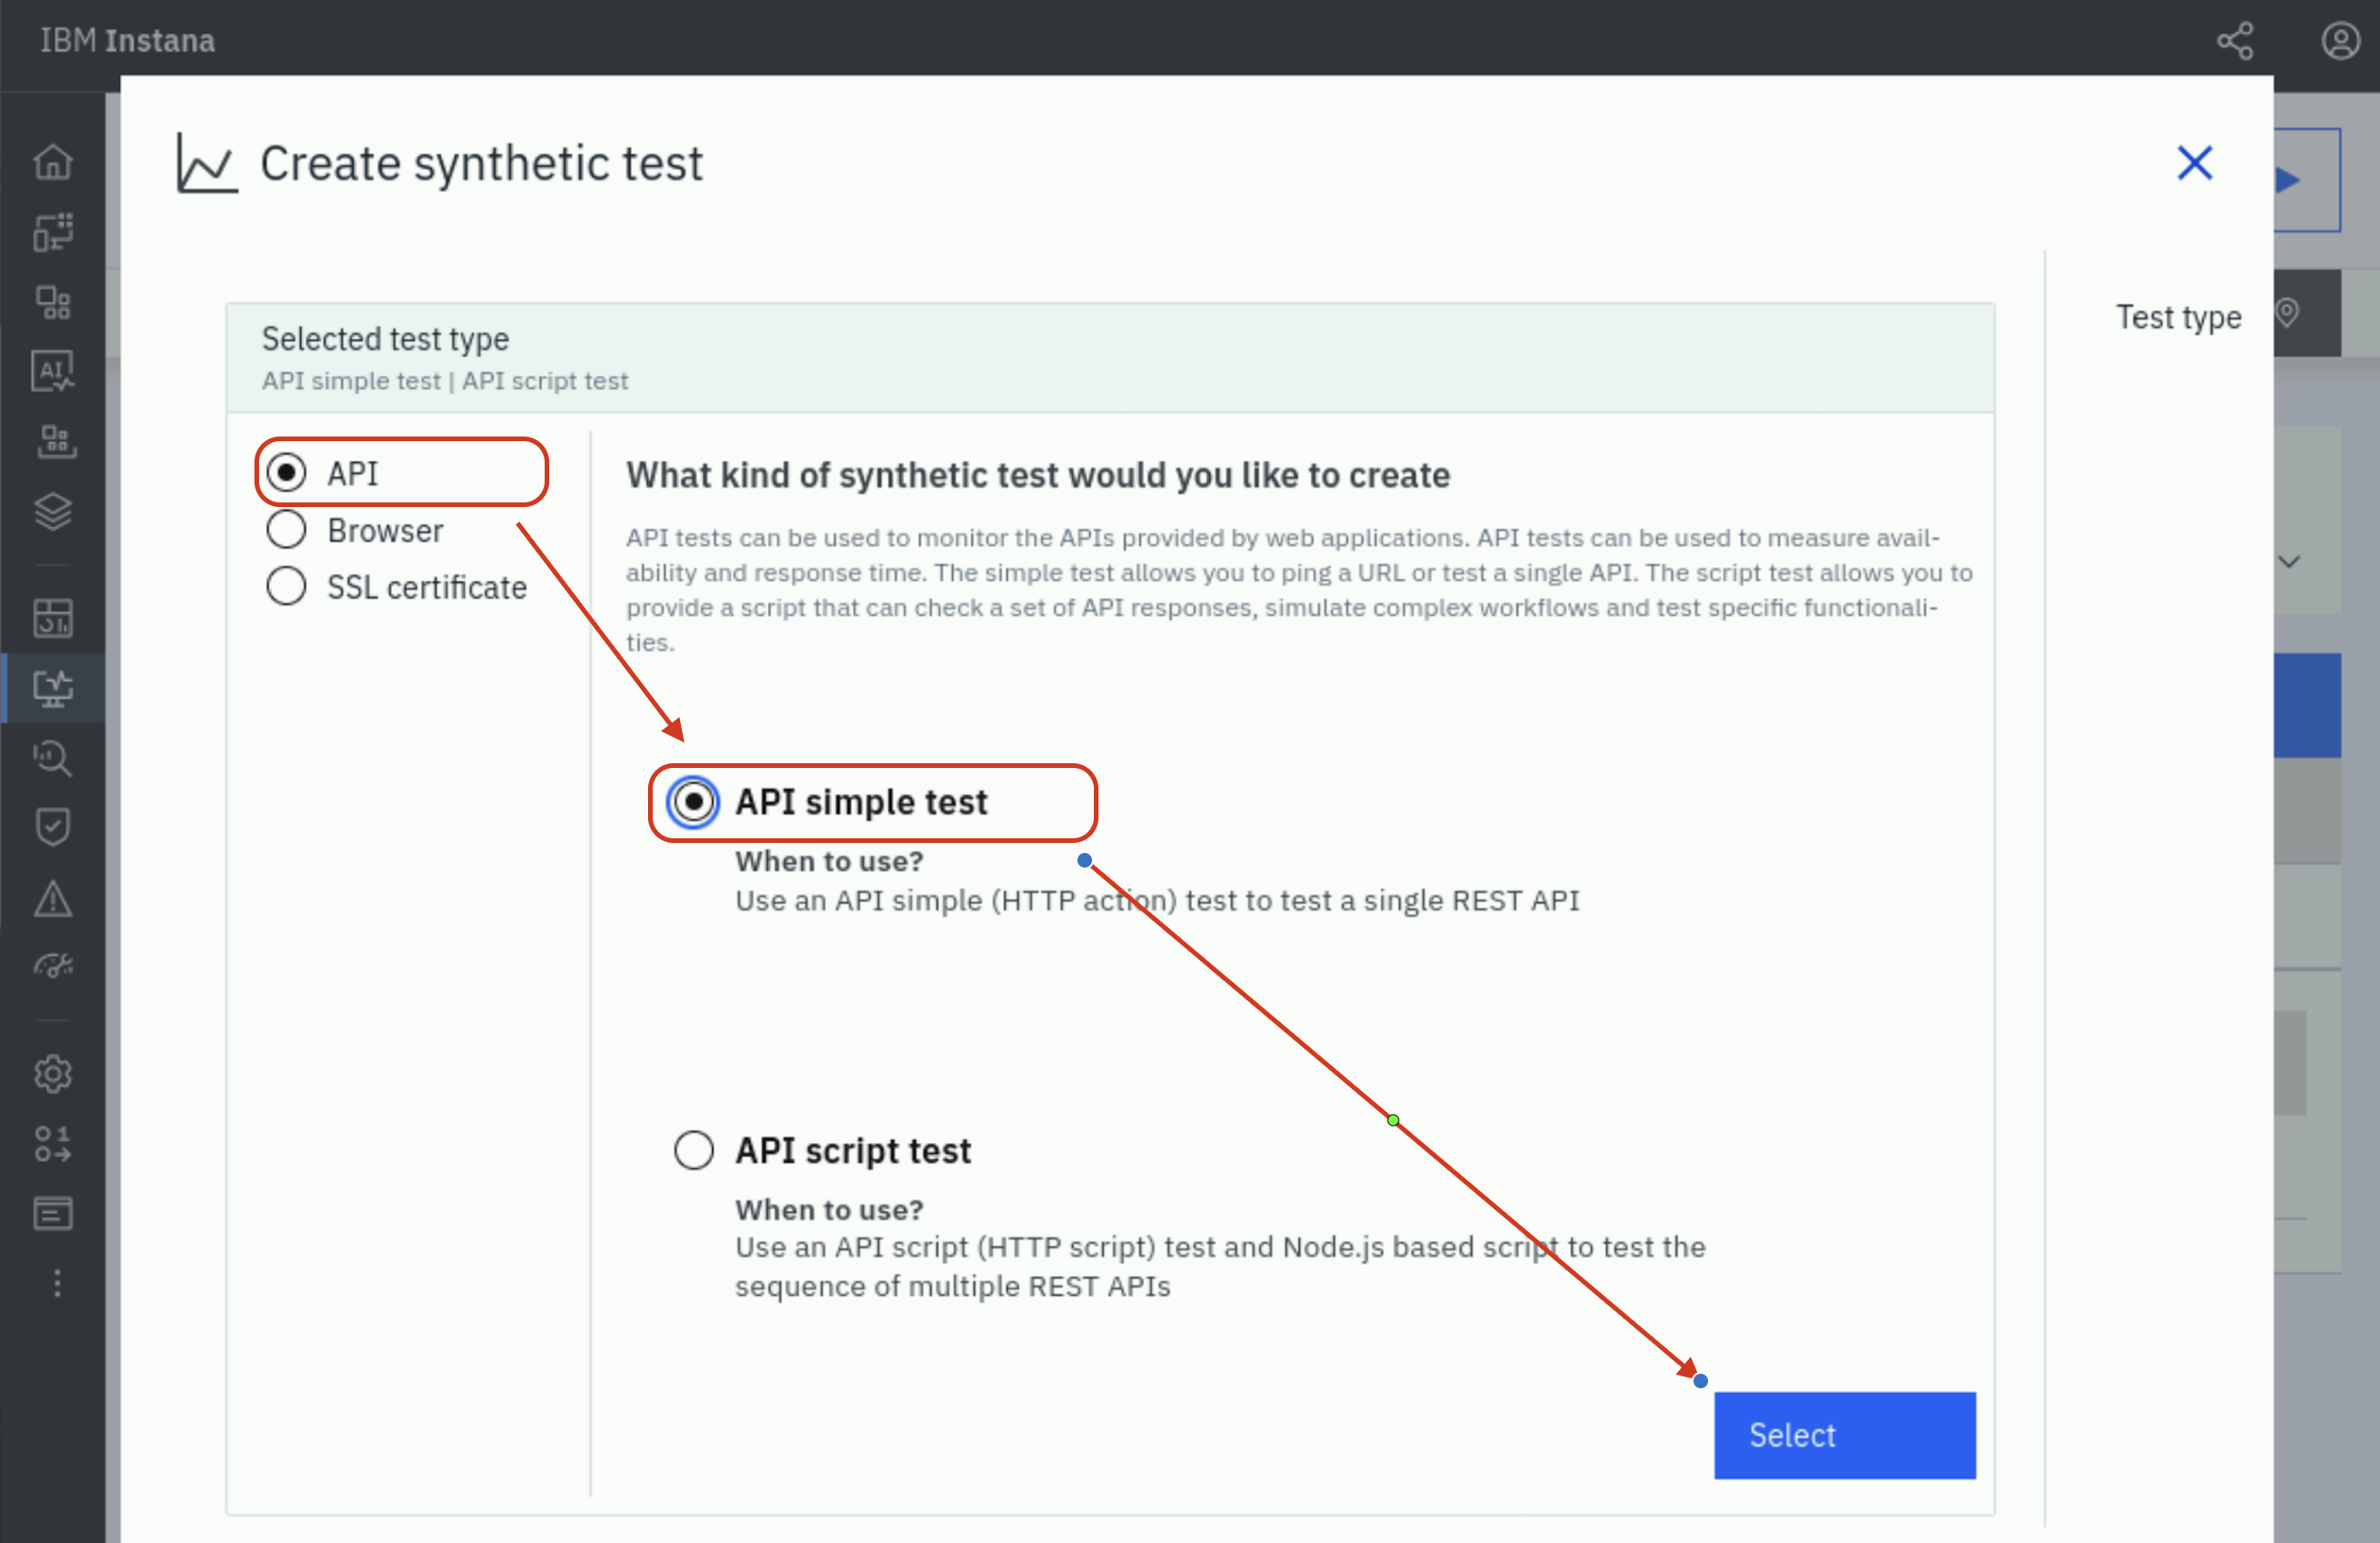Choose API simple test option
This screenshot has width=2380, height=1543.
click(694, 802)
